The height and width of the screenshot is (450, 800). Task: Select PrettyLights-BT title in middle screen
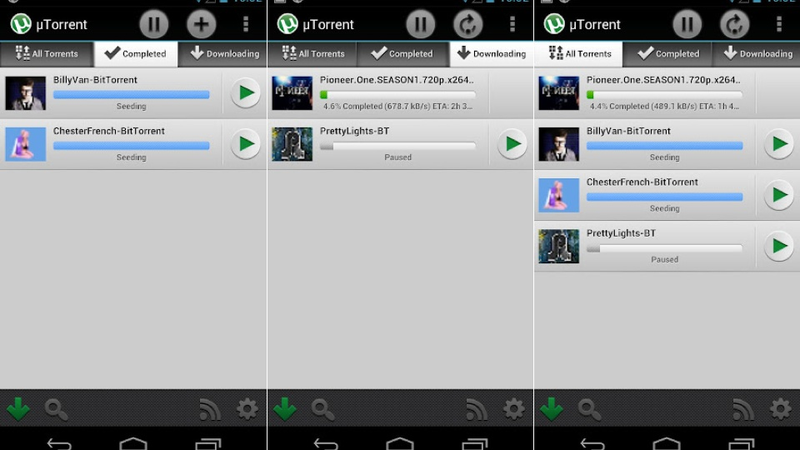coord(355,131)
